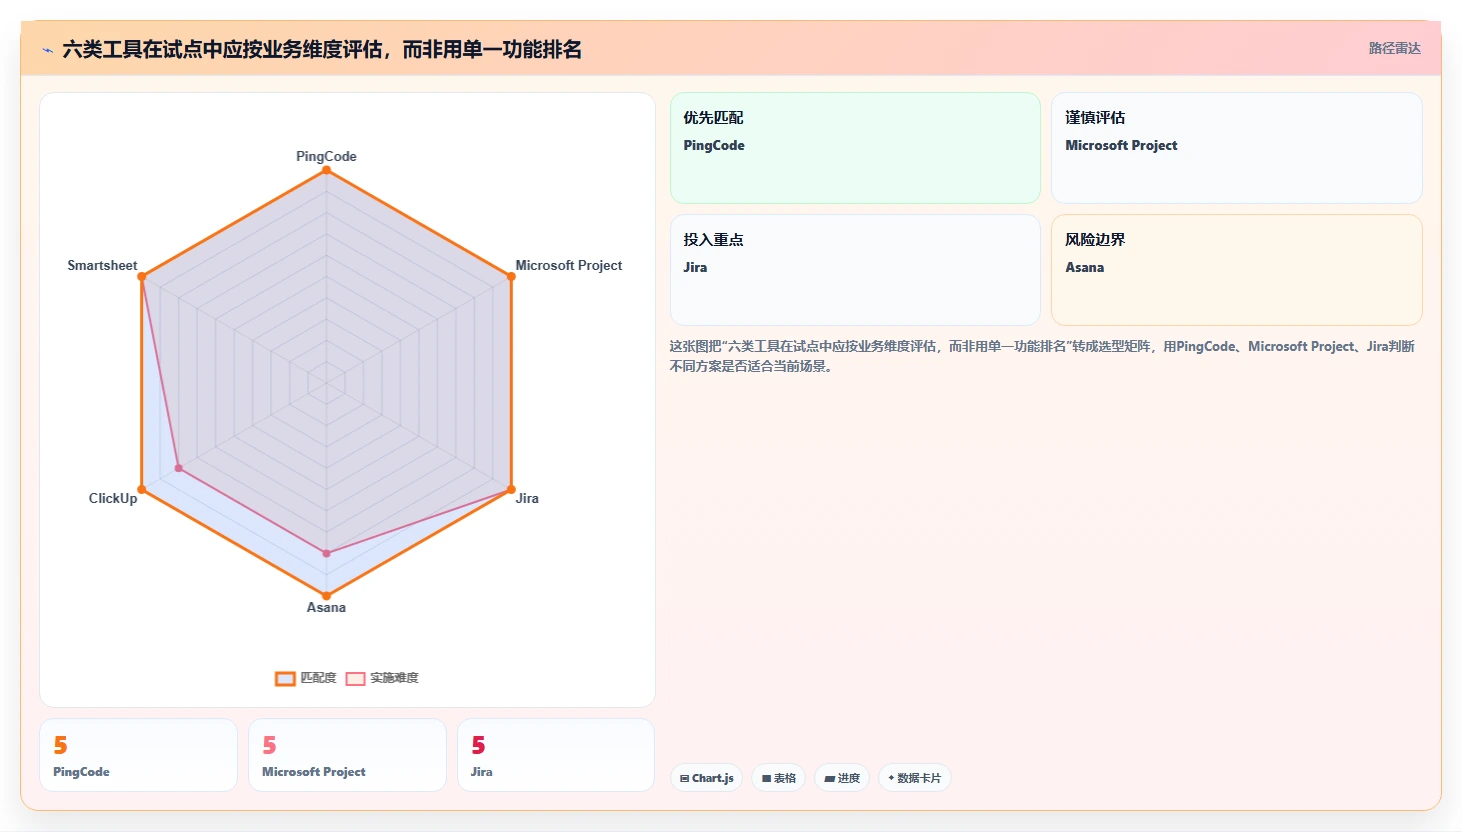1462x832 pixels.
Task: Click the 表格 chip
Action: pyautogui.click(x=779, y=778)
